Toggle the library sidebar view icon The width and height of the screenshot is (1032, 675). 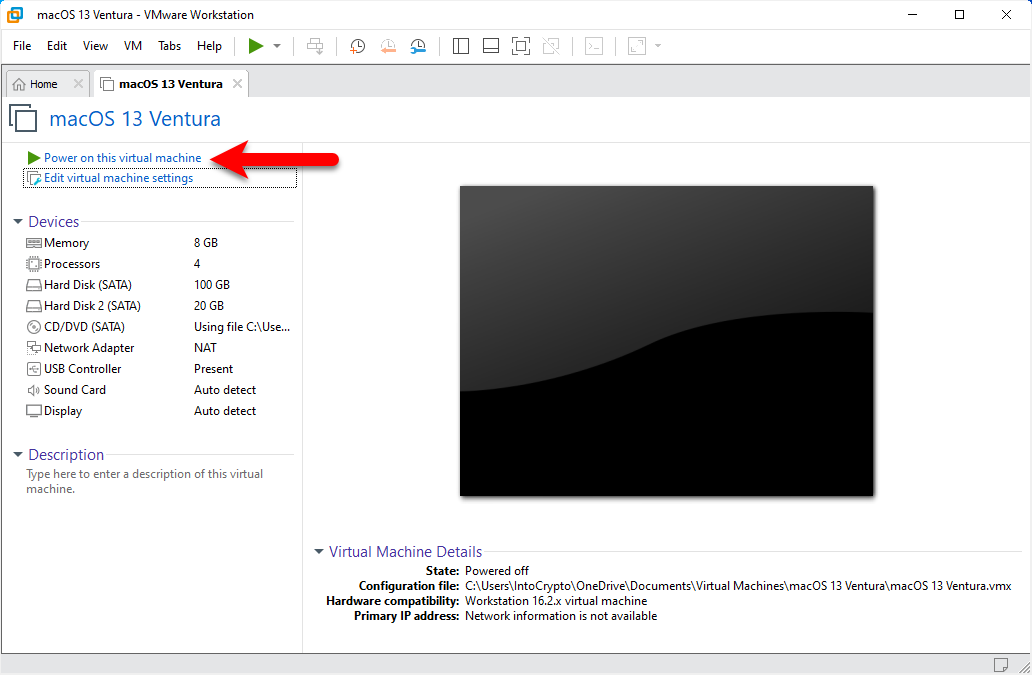[x=461, y=46]
